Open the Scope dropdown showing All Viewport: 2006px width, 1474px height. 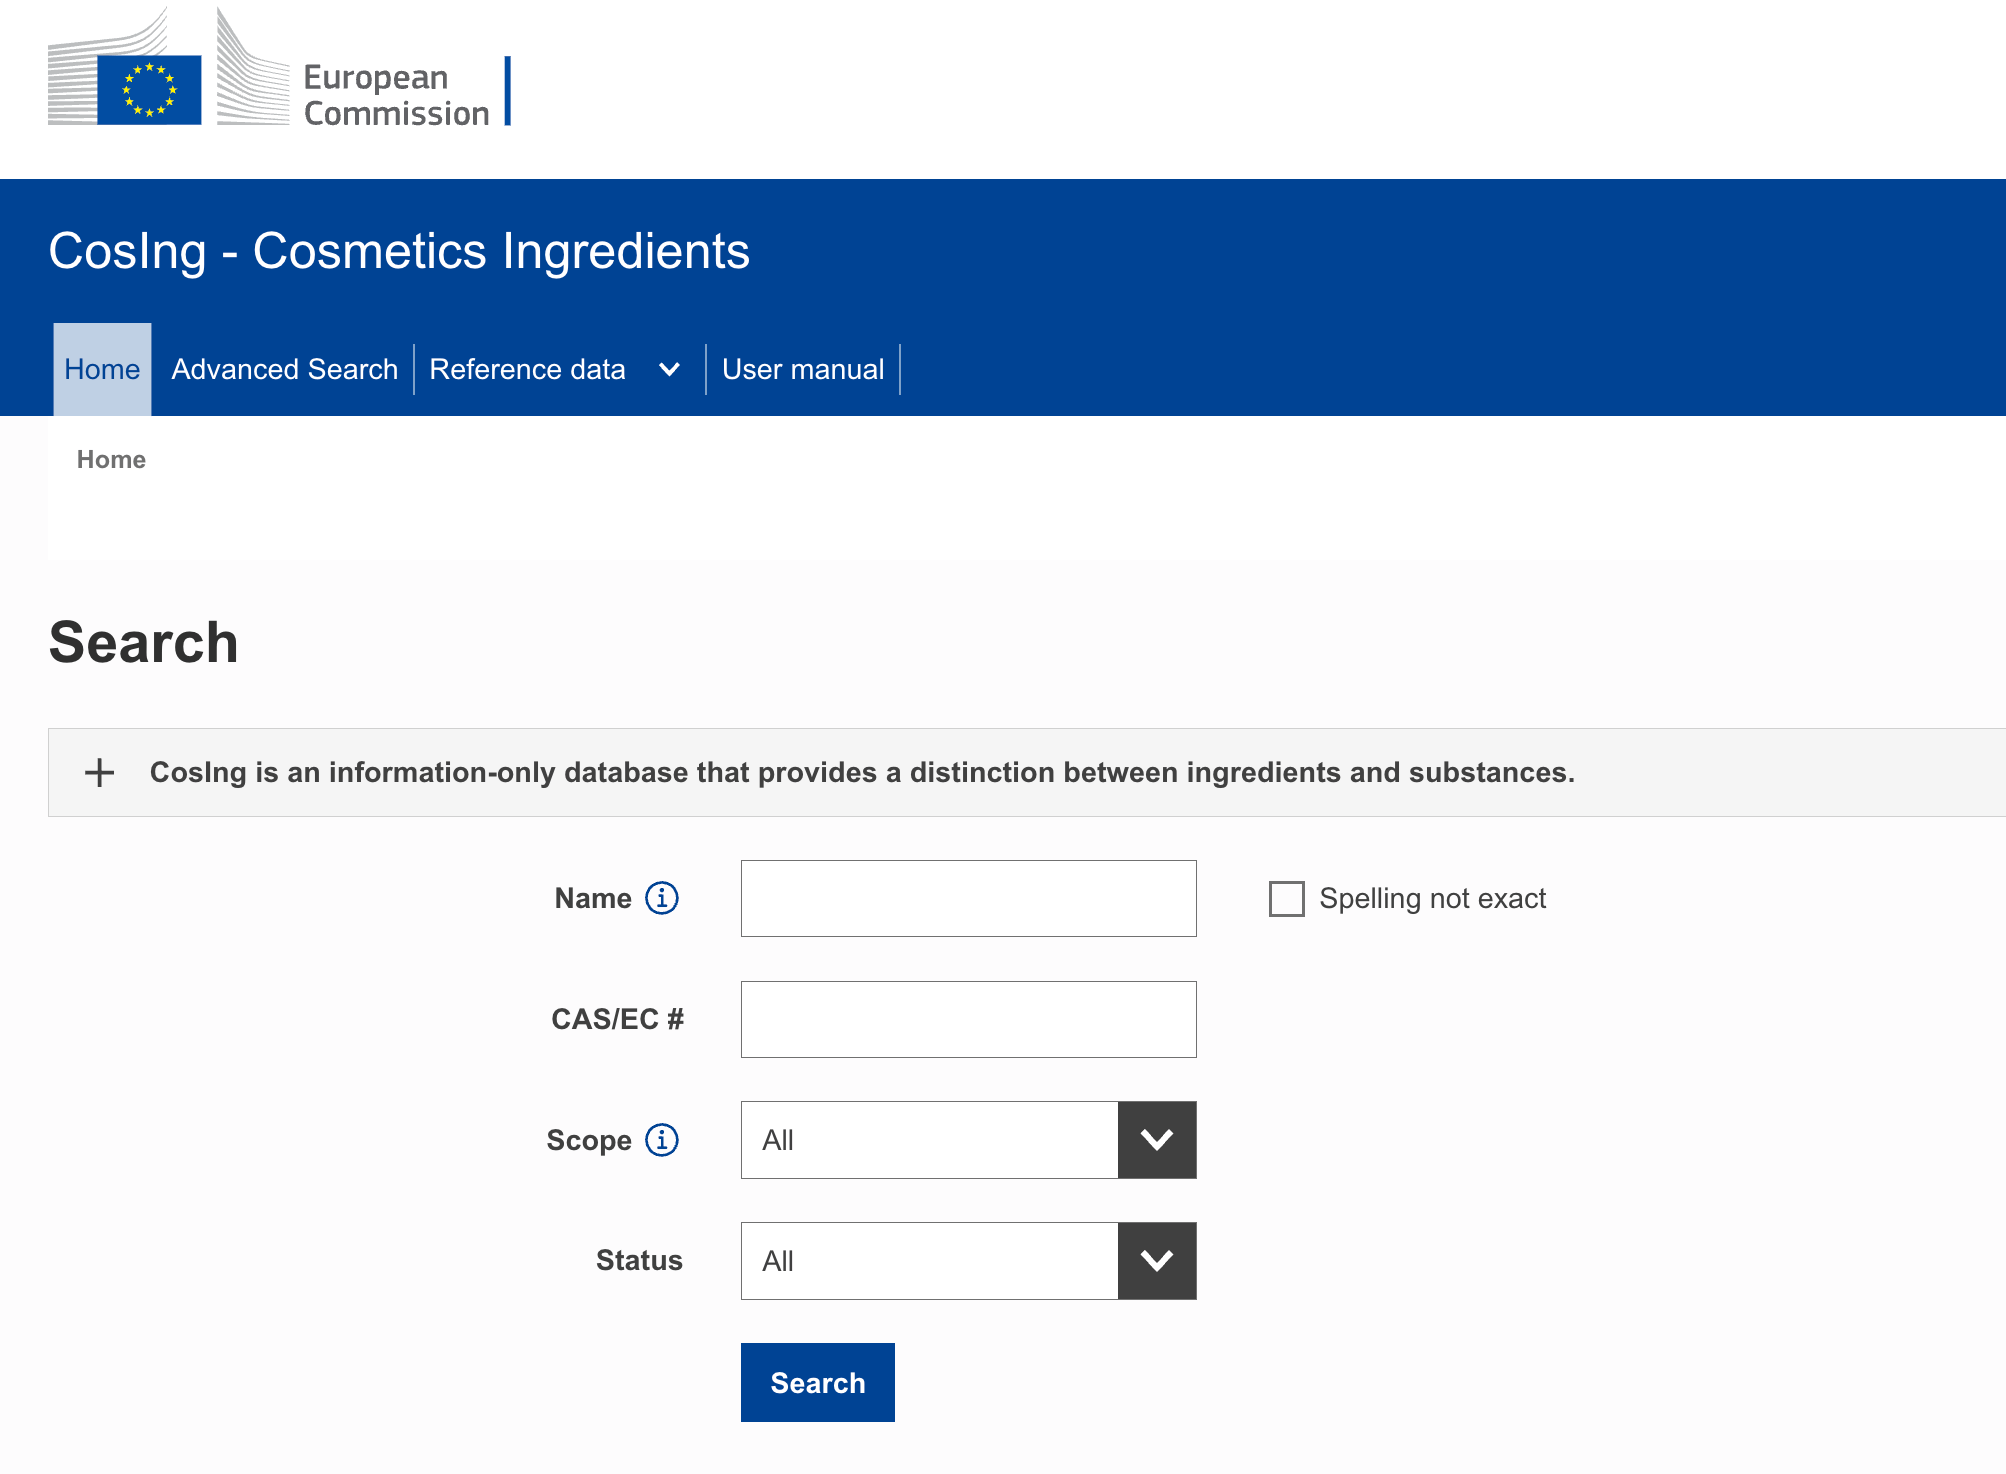pos(929,1140)
